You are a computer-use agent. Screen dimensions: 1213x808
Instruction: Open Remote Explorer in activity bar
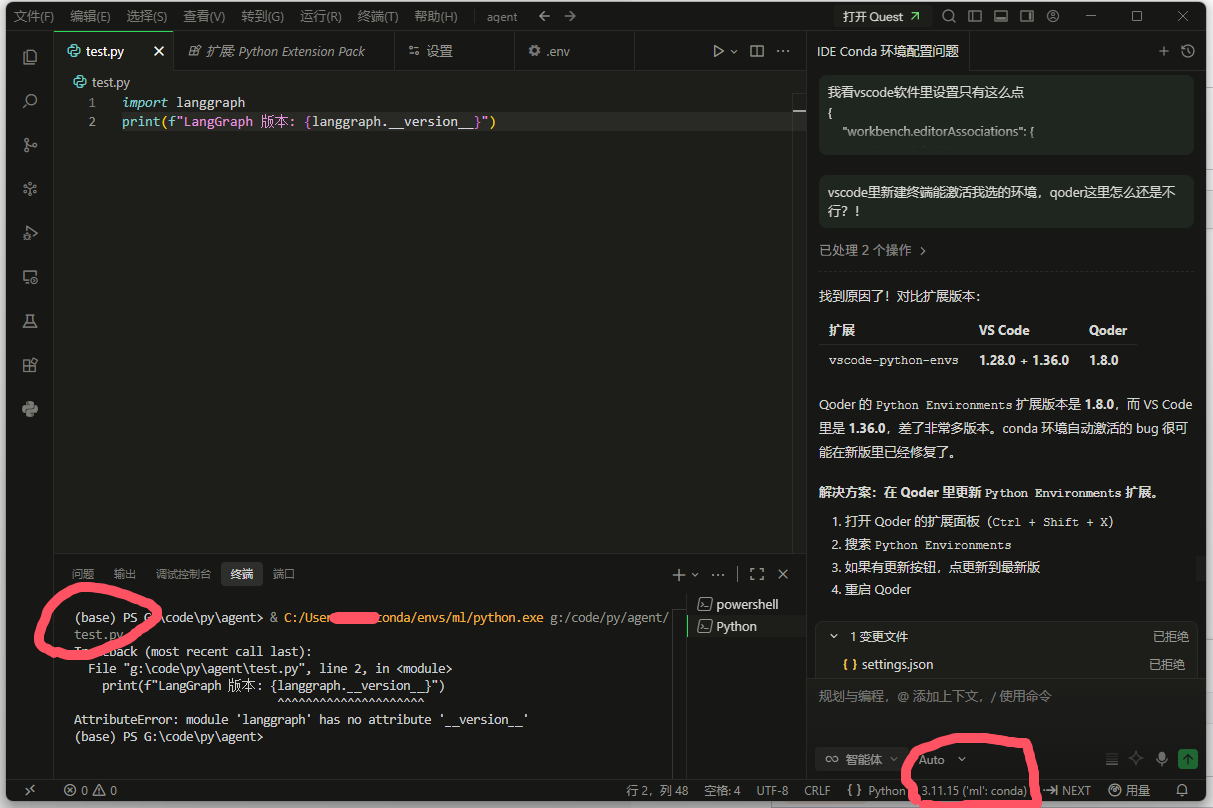point(30,277)
